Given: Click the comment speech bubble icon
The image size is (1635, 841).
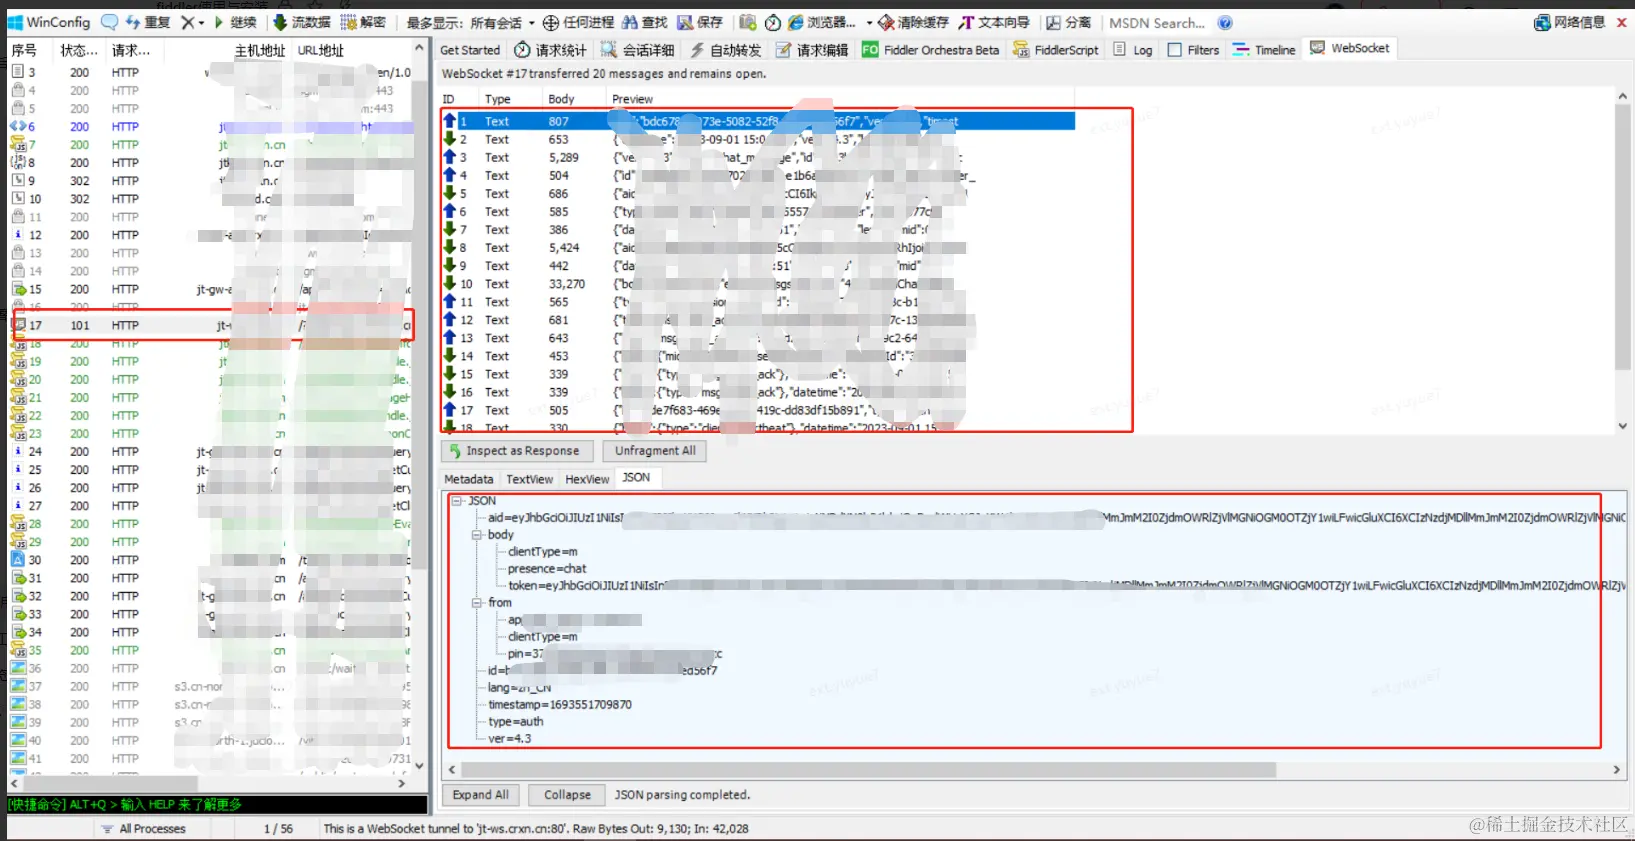Looking at the screenshot, I should pyautogui.click(x=108, y=22).
